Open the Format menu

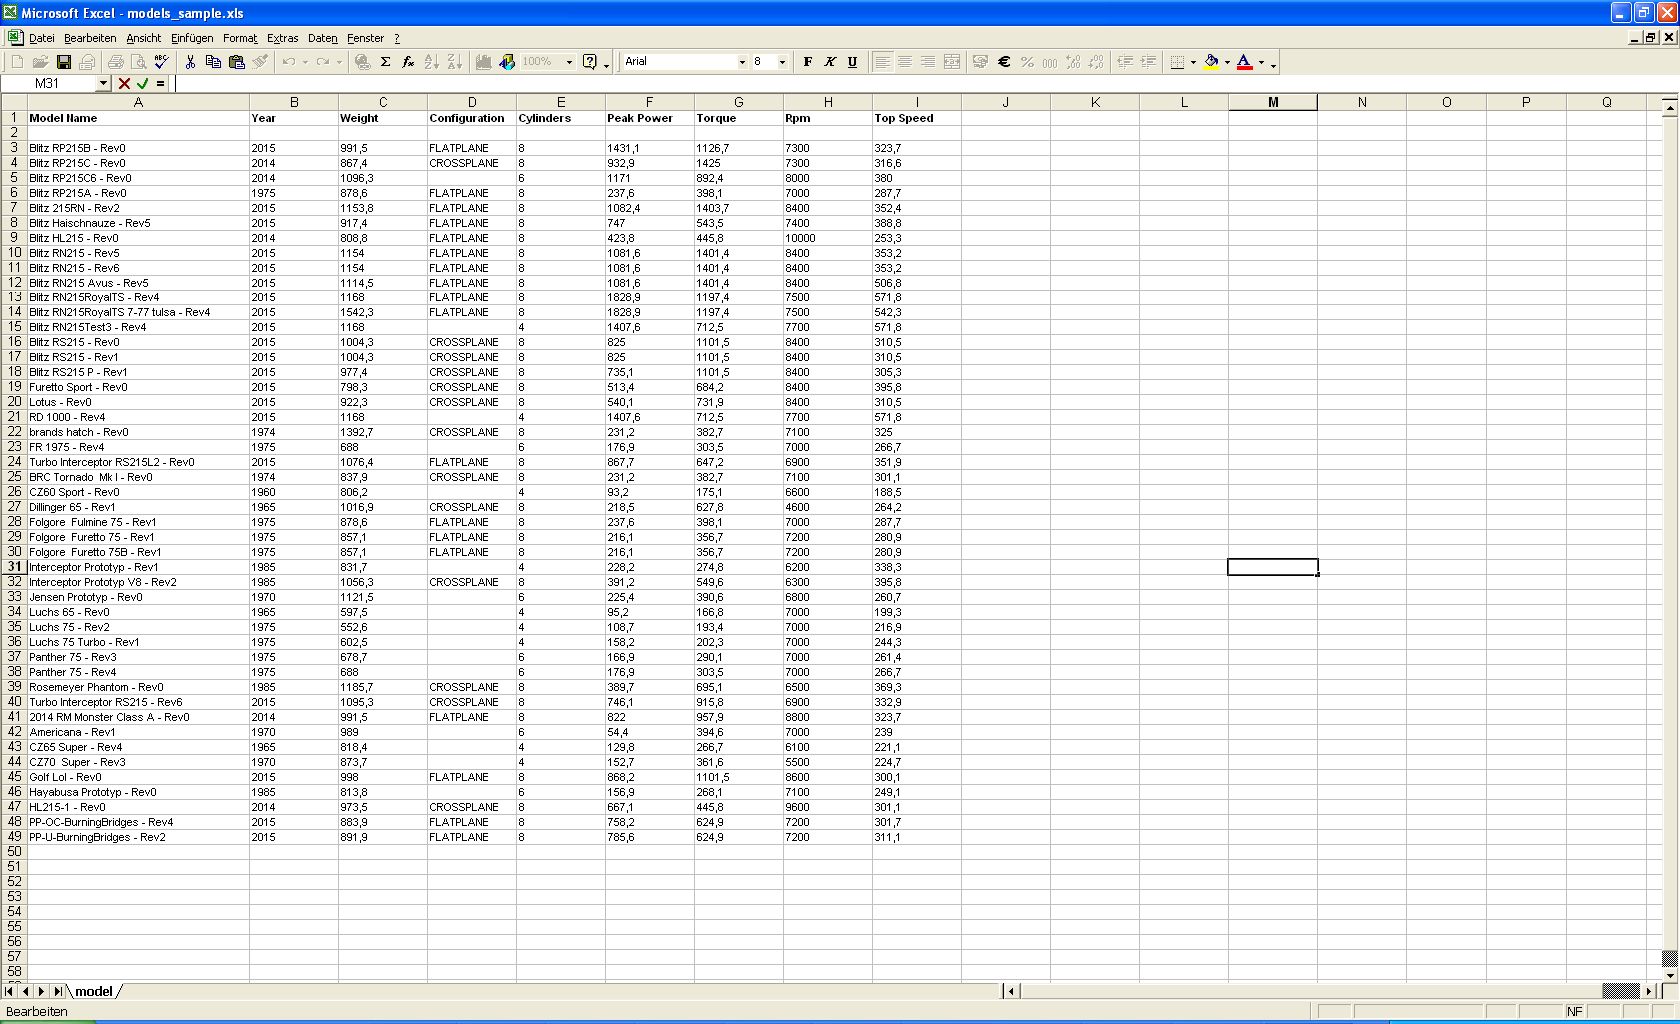point(240,38)
